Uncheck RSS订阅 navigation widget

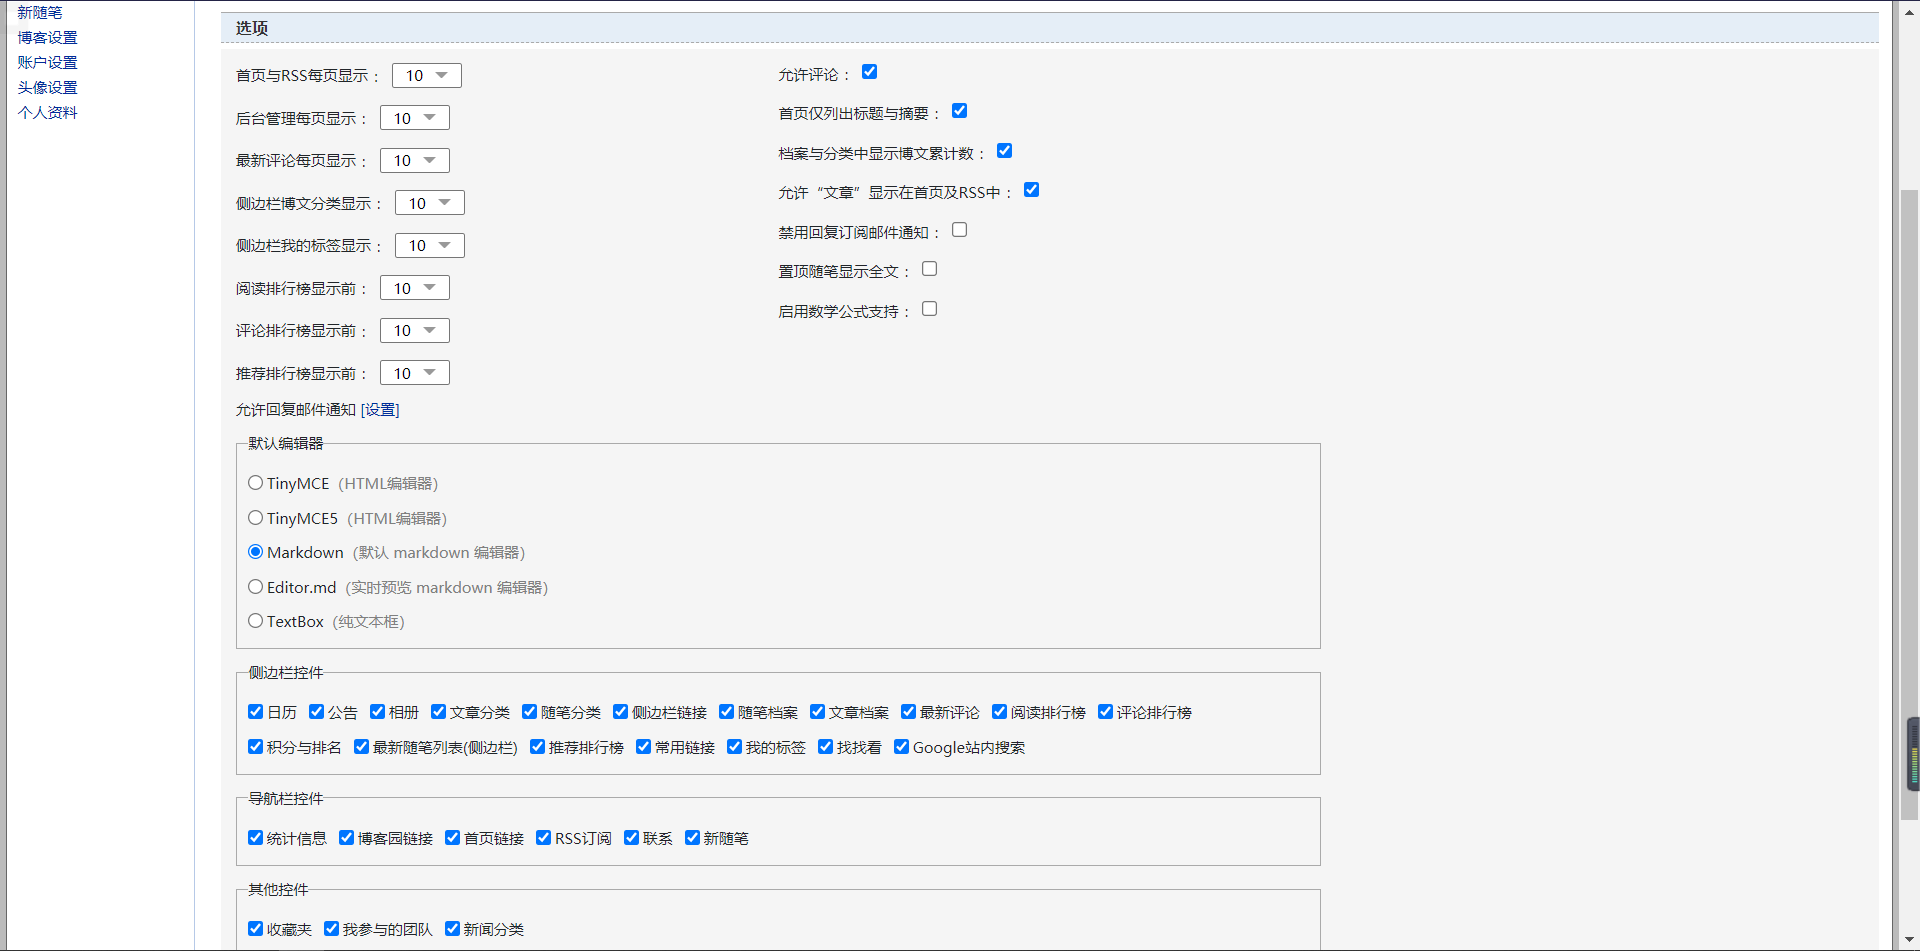(543, 838)
